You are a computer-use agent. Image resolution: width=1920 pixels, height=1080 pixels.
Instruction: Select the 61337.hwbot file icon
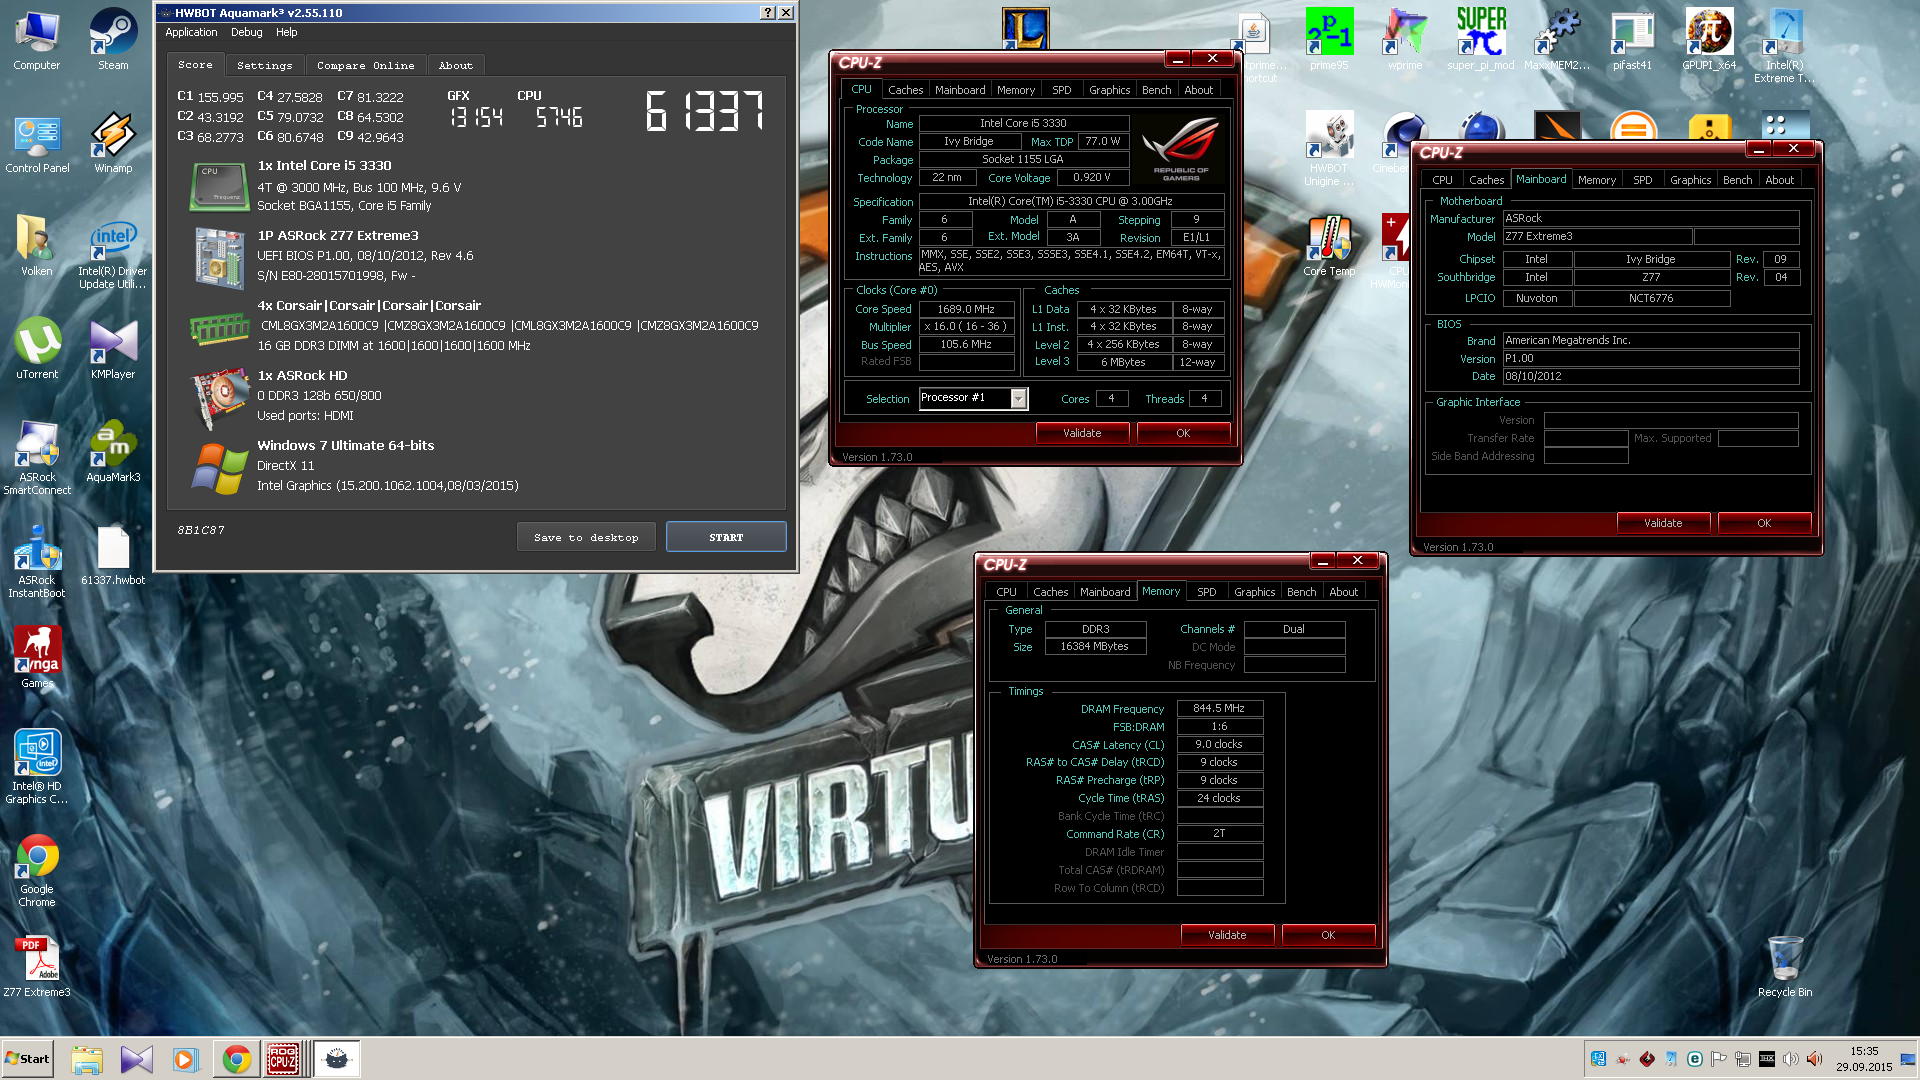pyautogui.click(x=113, y=556)
